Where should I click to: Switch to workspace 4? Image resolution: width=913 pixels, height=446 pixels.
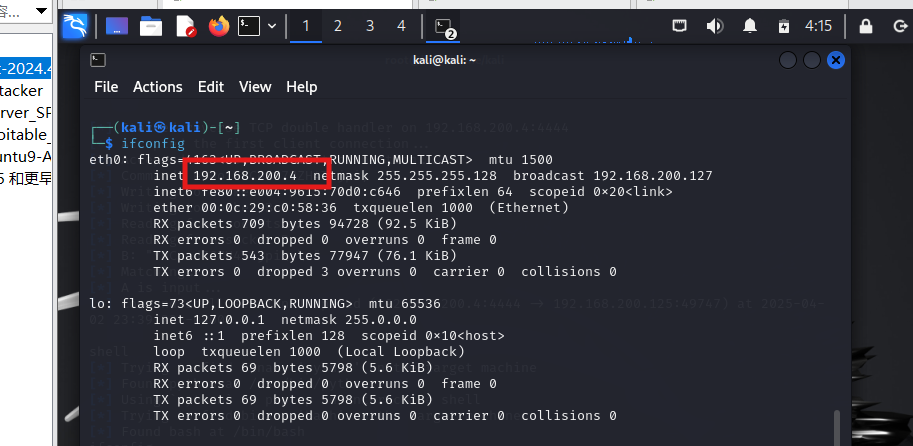tap(401, 26)
